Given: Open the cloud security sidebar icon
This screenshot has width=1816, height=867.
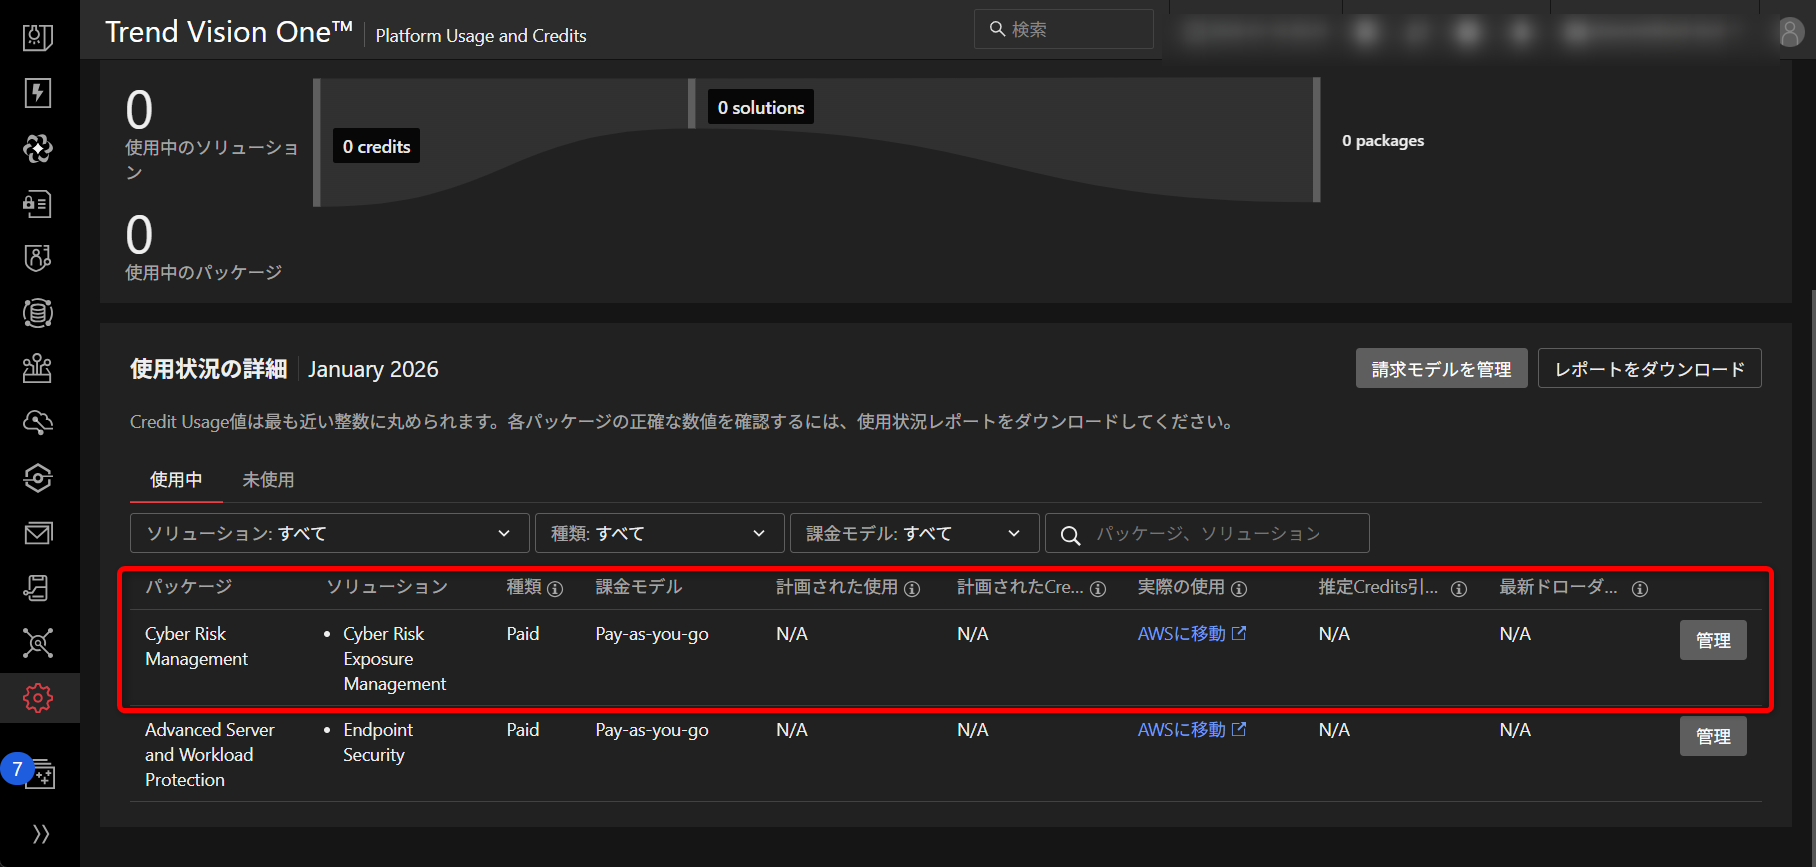Looking at the screenshot, I should point(38,423).
